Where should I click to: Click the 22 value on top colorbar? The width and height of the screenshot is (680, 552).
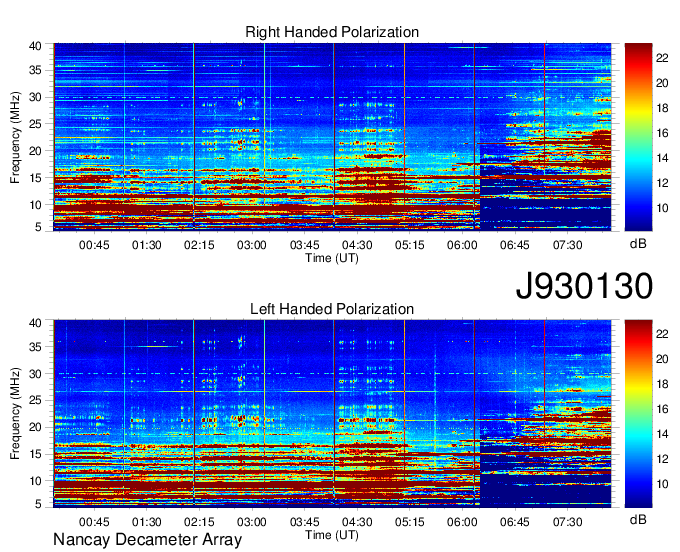point(662,58)
